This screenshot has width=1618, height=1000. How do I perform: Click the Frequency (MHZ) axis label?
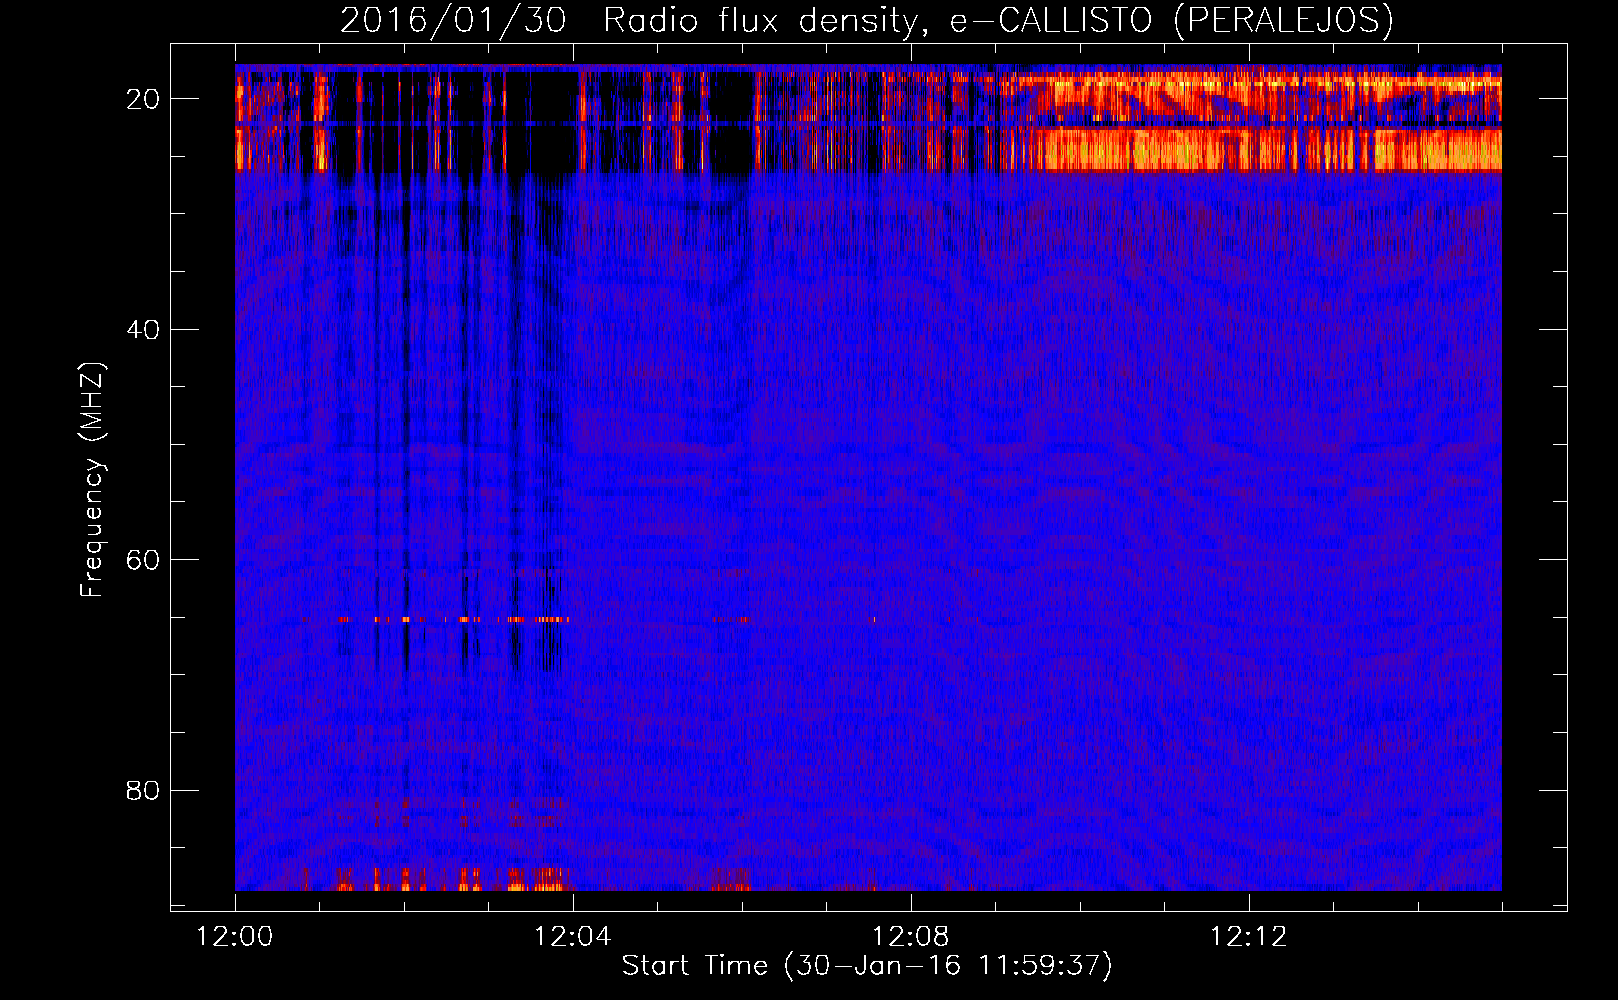(92, 480)
